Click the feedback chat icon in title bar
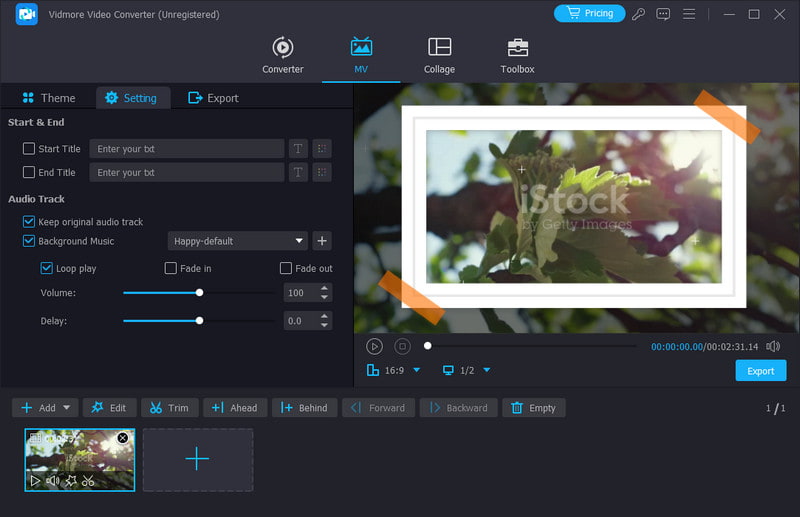This screenshot has height=517, width=800. point(663,14)
